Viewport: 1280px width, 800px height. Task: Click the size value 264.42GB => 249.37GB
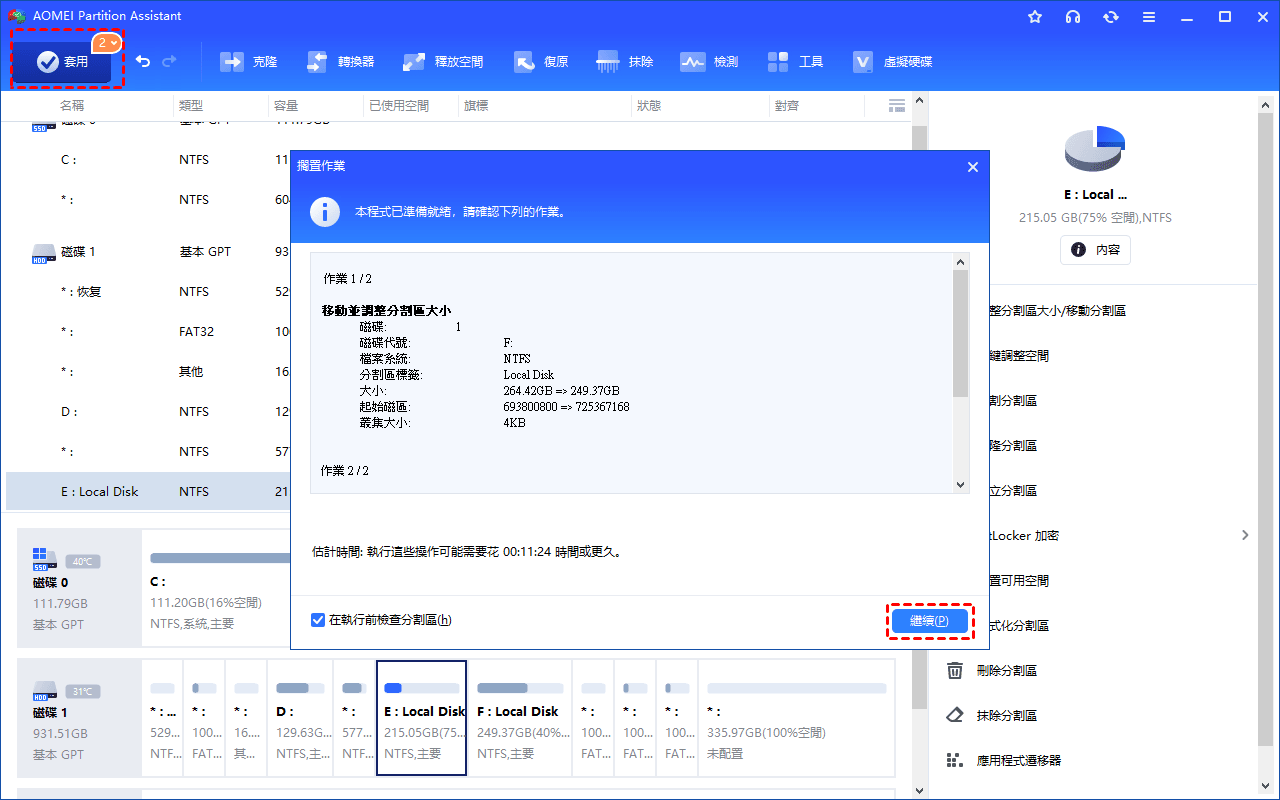[x=561, y=391]
